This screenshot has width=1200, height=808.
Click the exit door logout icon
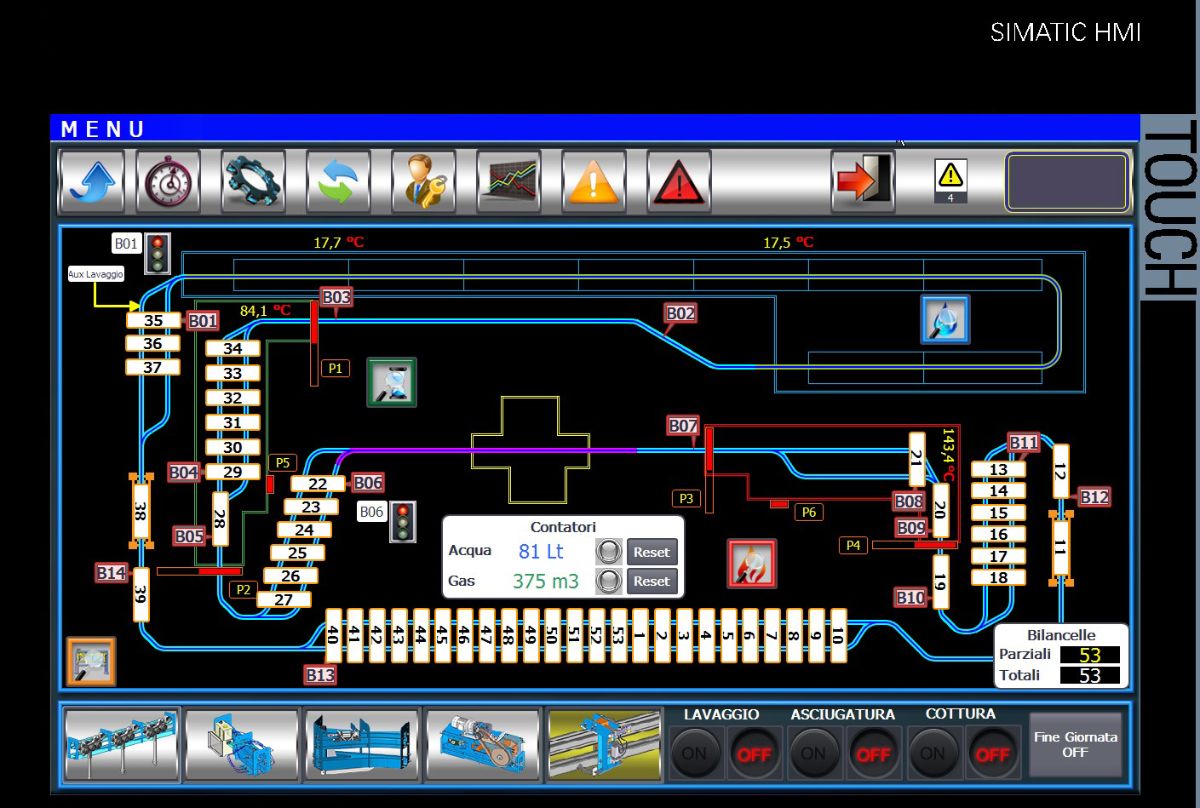click(x=863, y=181)
